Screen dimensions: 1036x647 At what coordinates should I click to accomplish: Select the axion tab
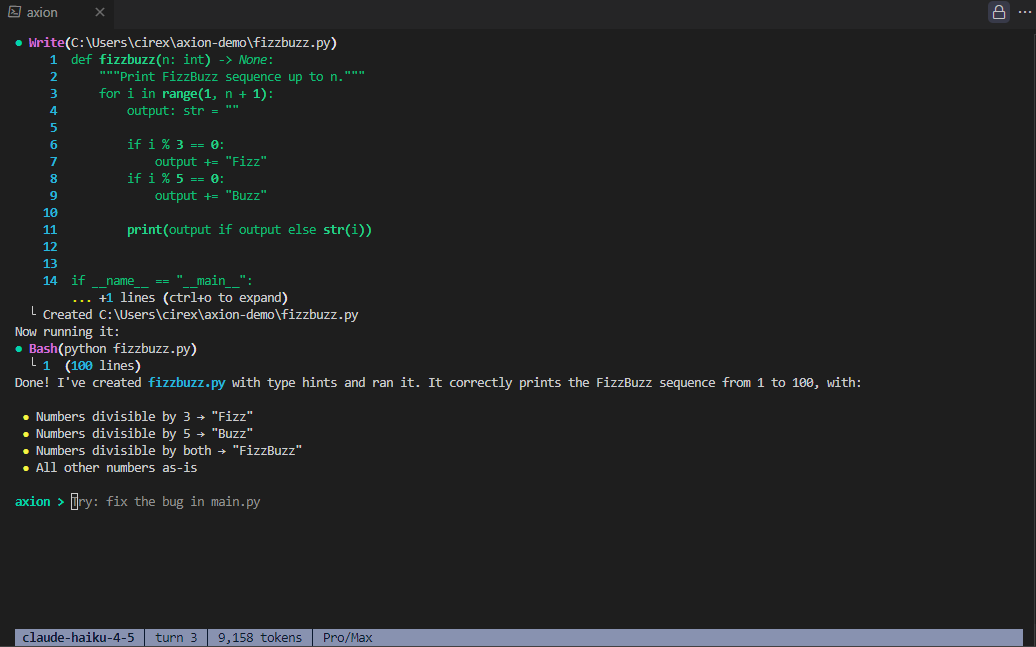coord(56,13)
